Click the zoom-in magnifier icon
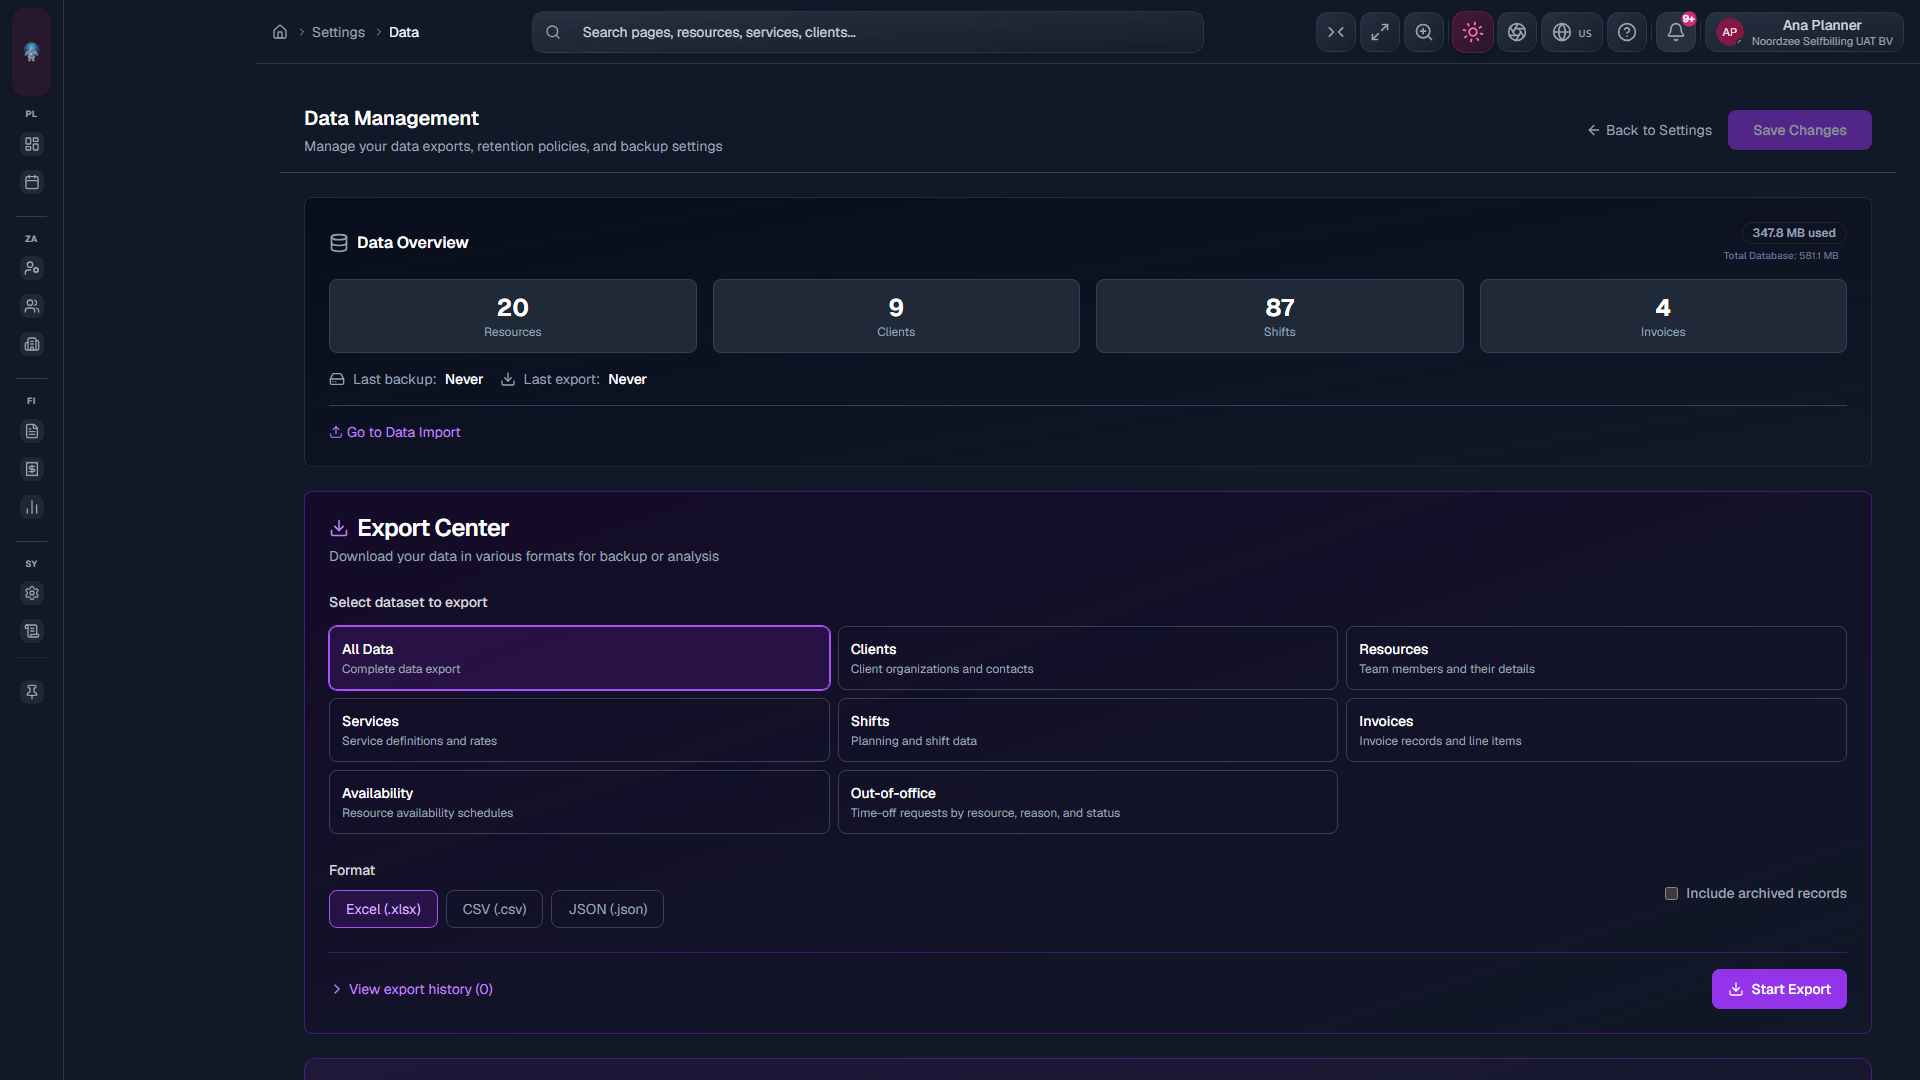Screen dimensions: 1920x1080 click(x=1424, y=32)
